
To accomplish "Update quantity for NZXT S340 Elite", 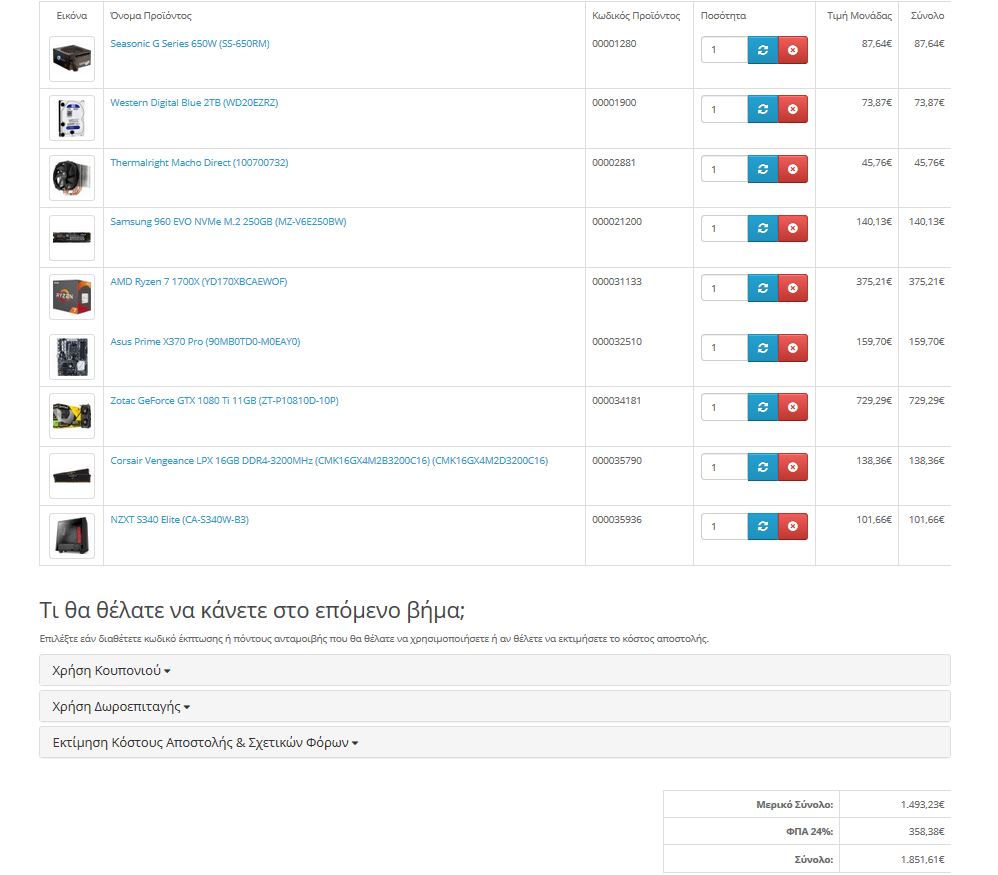I will (x=763, y=526).
